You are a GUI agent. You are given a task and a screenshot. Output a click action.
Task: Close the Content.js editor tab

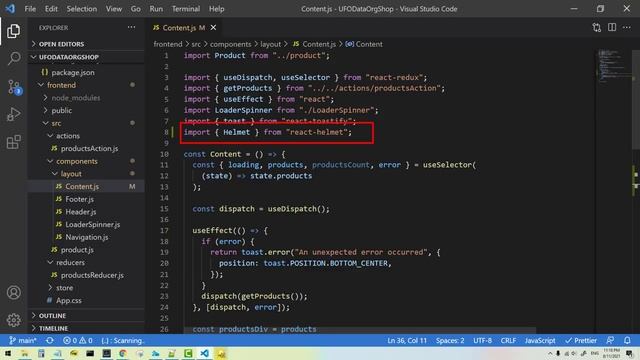pos(213,27)
